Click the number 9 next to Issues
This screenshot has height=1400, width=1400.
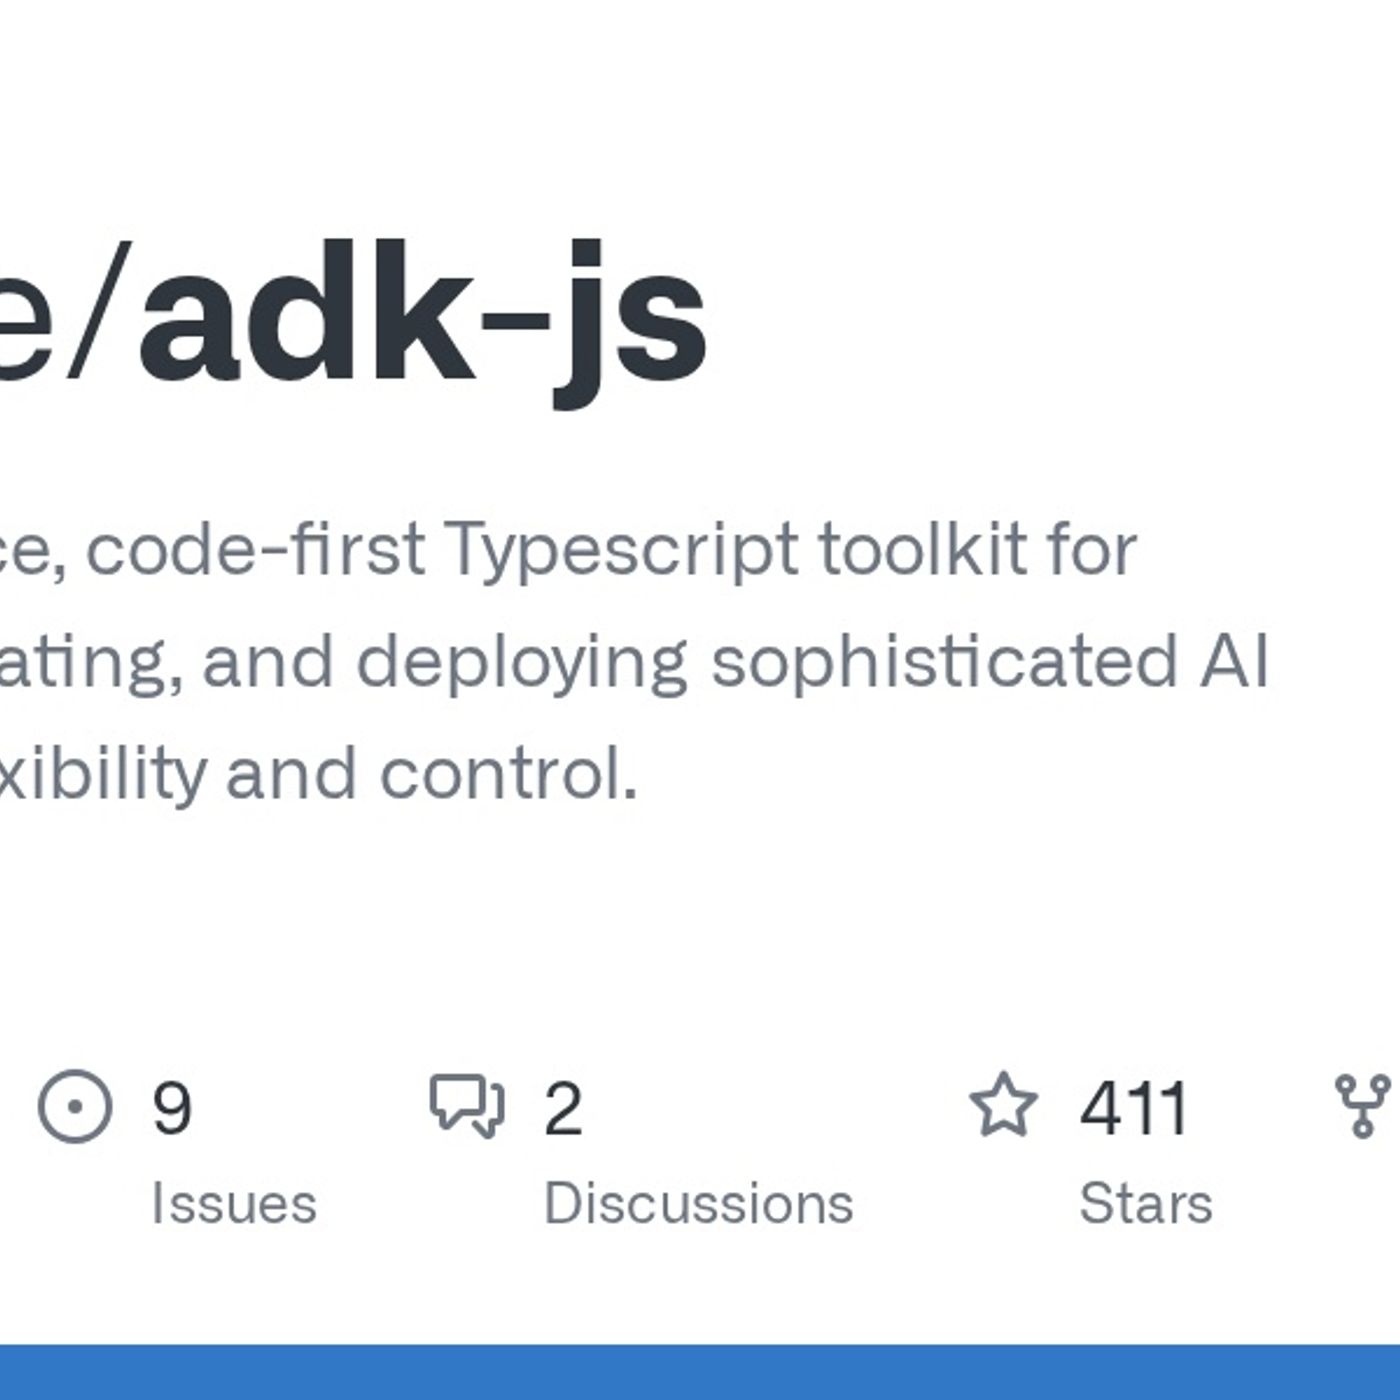(x=170, y=1106)
